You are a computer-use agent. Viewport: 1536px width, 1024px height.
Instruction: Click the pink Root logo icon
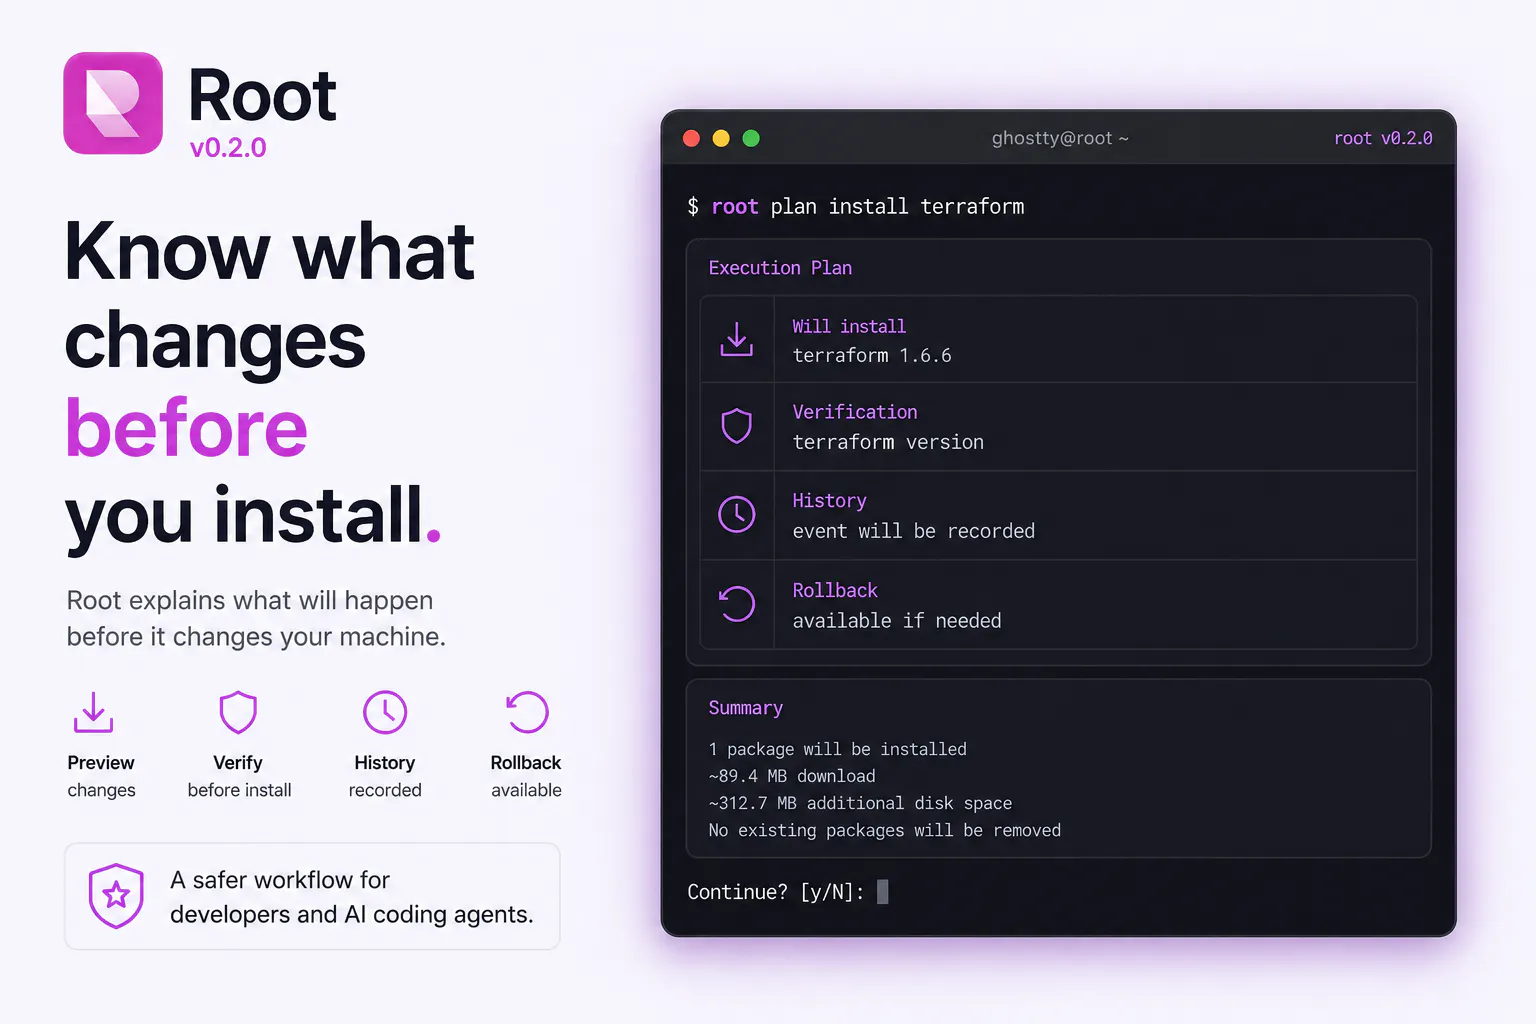click(x=113, y=103)
